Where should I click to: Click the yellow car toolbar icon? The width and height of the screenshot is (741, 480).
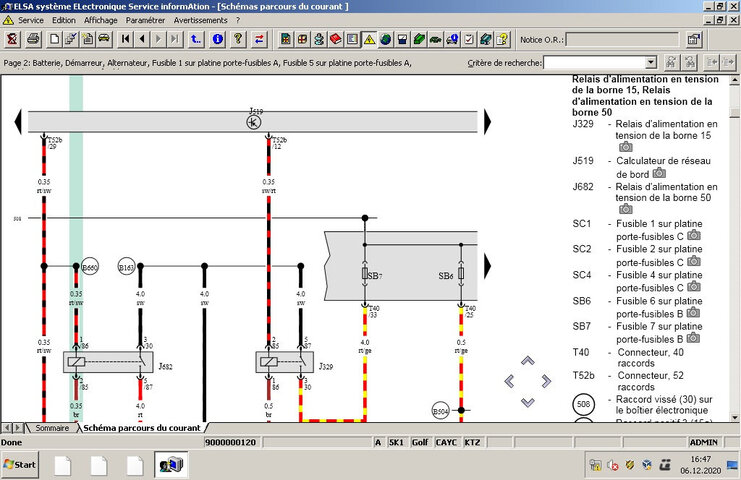104,39
